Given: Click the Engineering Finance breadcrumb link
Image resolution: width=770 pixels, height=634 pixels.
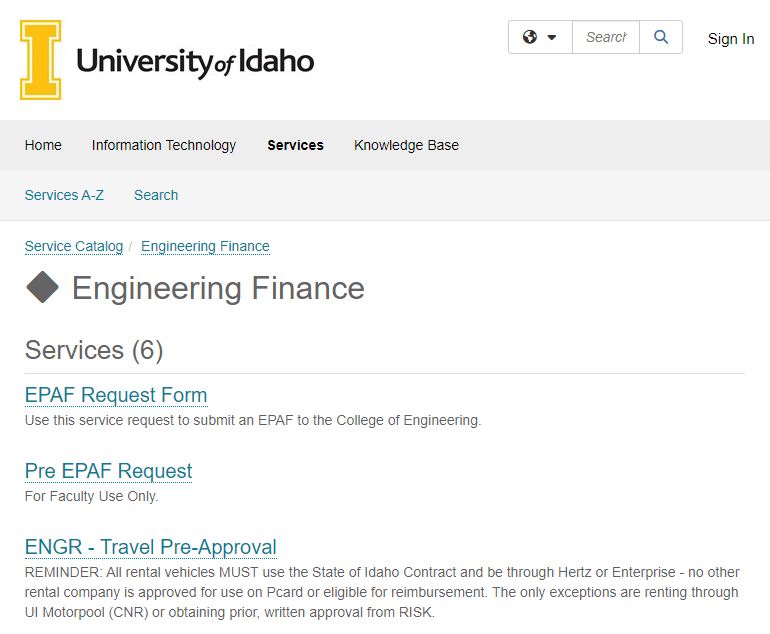Looking at the screenshot, I should [x=205, y=246].
